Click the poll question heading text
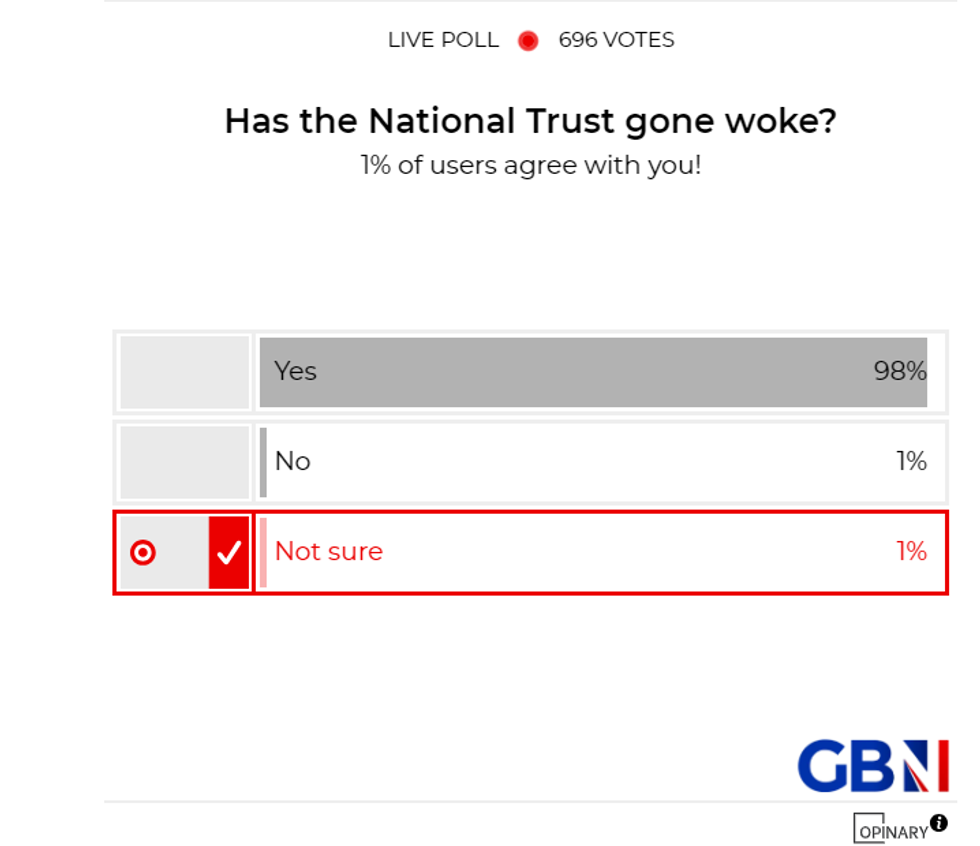 pyautogui.click(x=530, y=121)
